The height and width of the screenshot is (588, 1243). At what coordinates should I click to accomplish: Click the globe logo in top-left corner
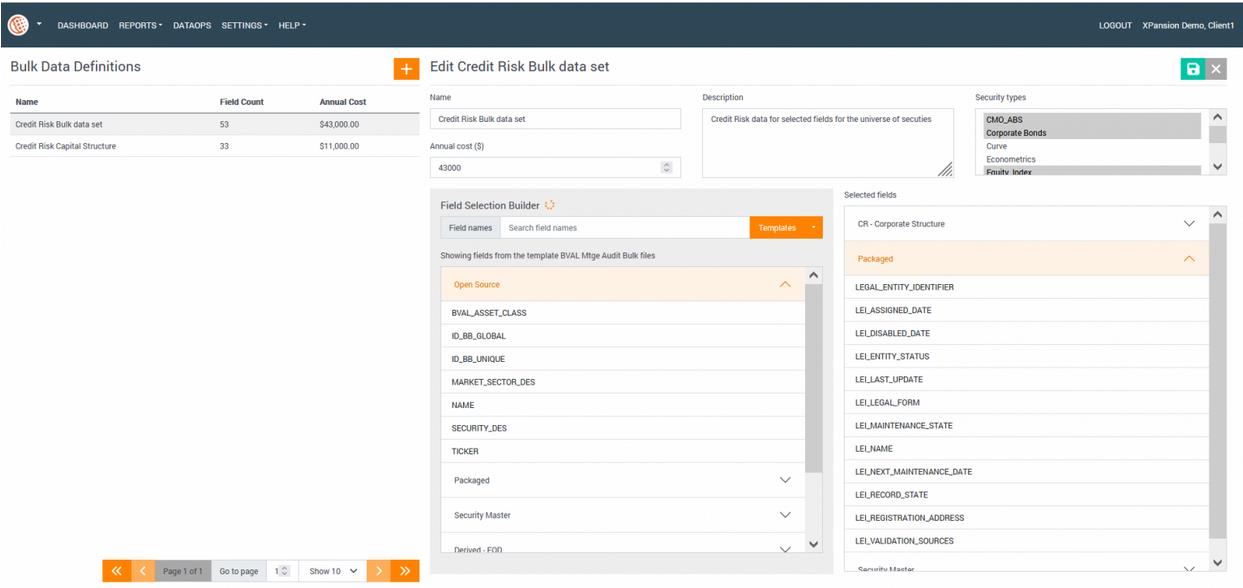coord(18,25)
